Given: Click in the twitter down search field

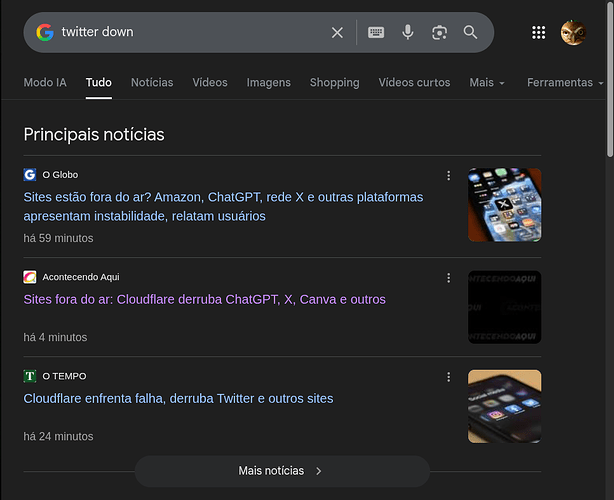Looking at the screenshot, I should coord(190,32).
